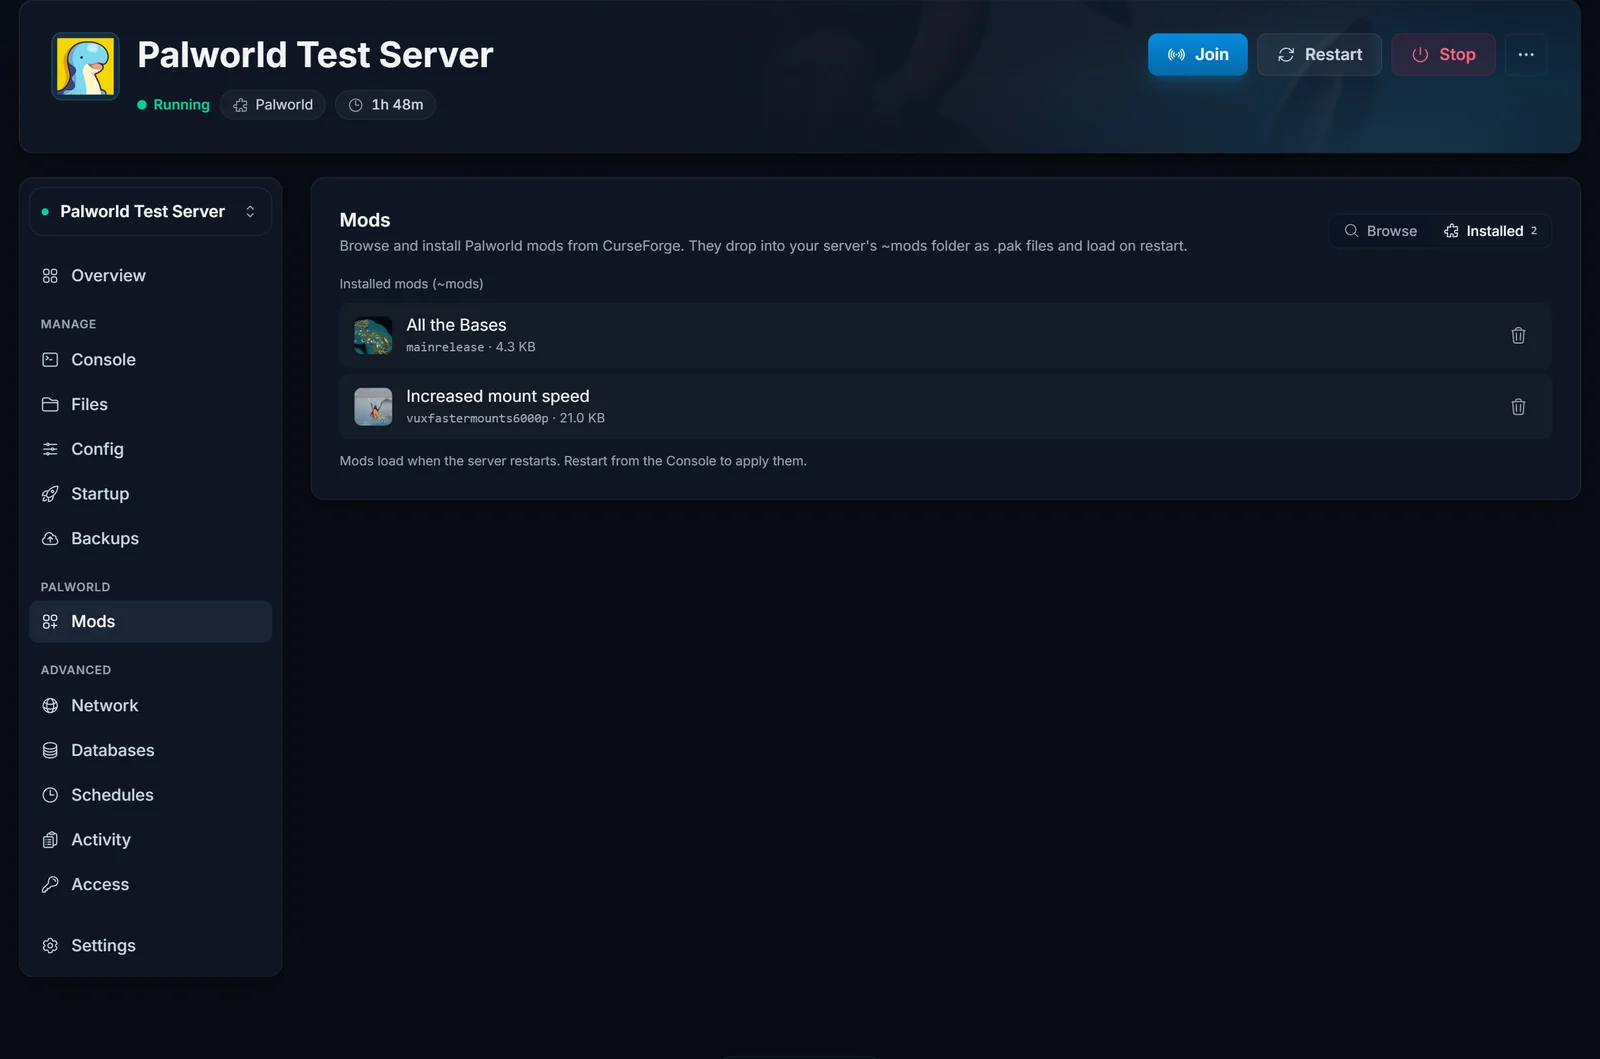View the Activity log page
The width and height of the screenshot is (1600, 1059).
(x=150, y=839)
